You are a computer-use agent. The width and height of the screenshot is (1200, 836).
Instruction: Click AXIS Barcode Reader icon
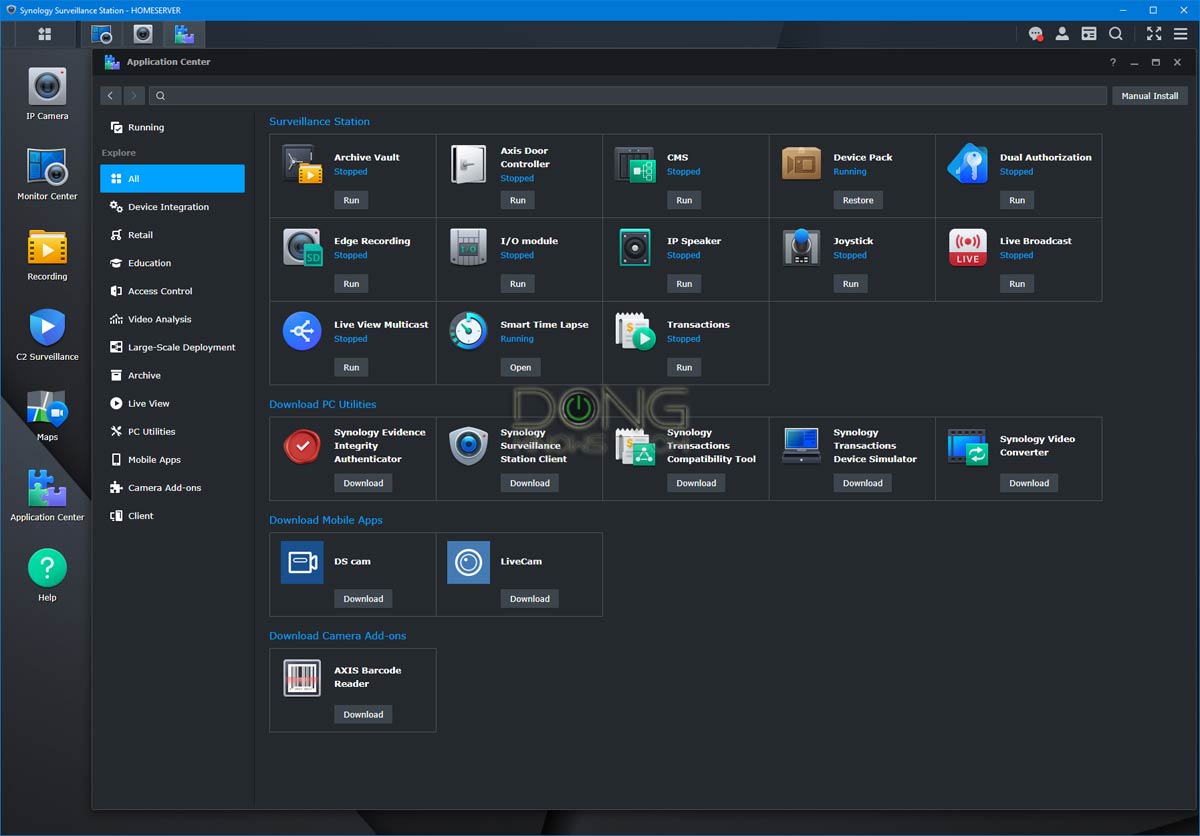302,678
